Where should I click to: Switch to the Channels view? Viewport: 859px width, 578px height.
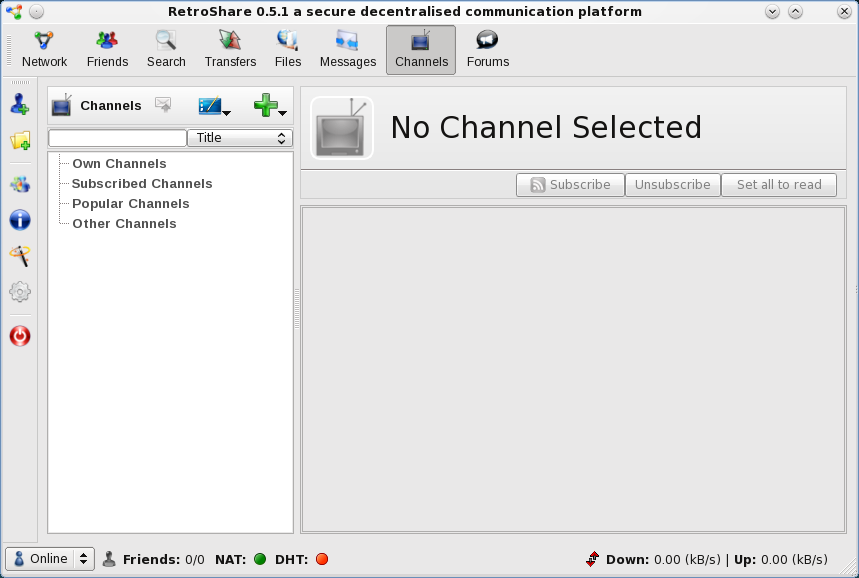[x=421, y=50]
